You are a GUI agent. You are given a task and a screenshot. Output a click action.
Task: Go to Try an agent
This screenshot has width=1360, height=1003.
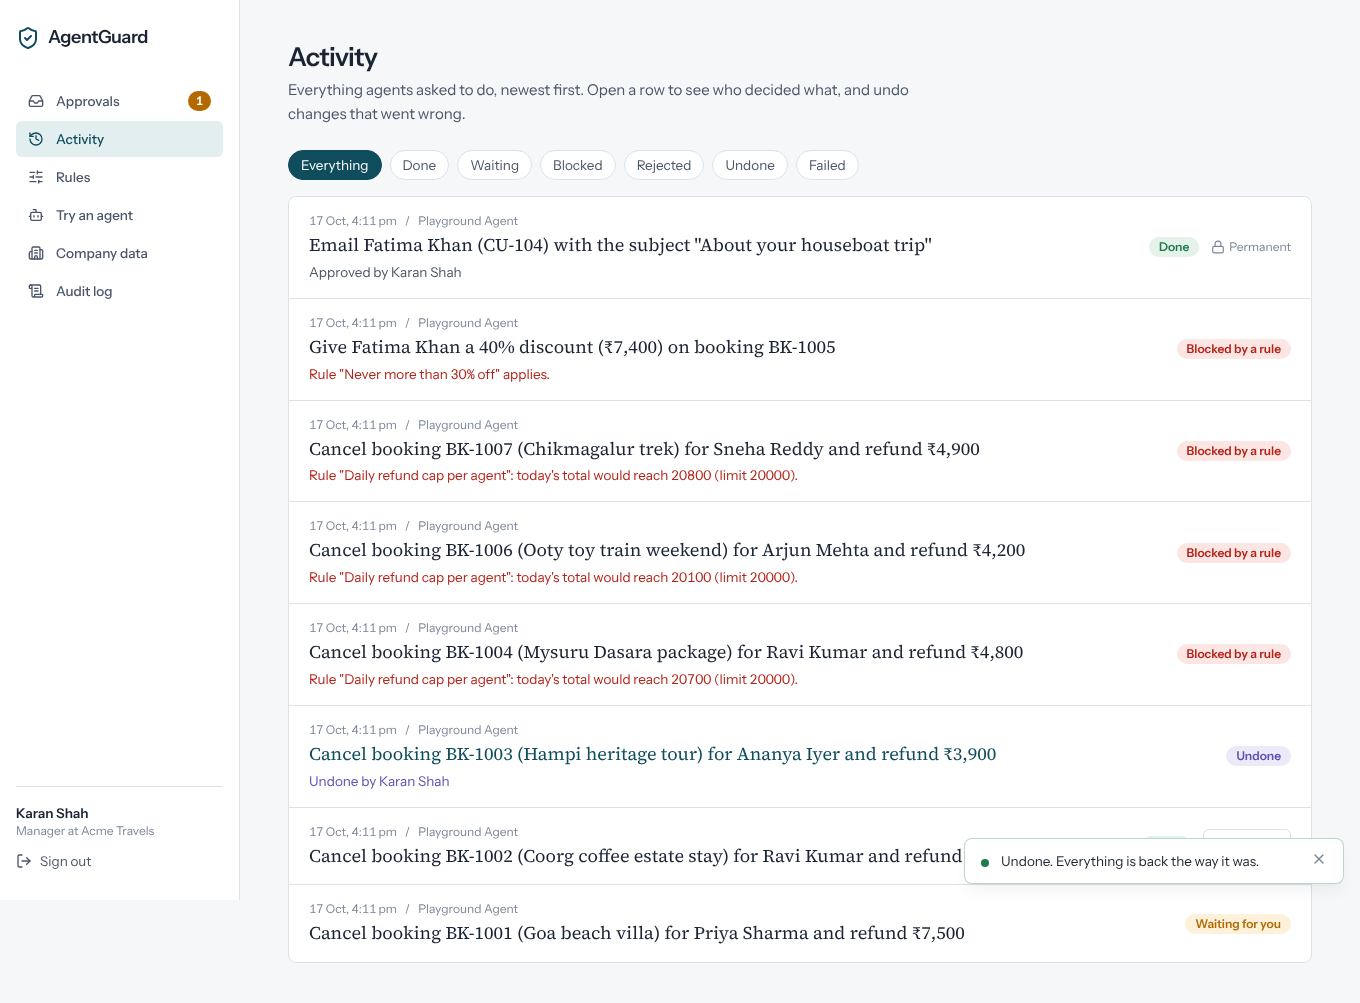(x=119, y=215)
